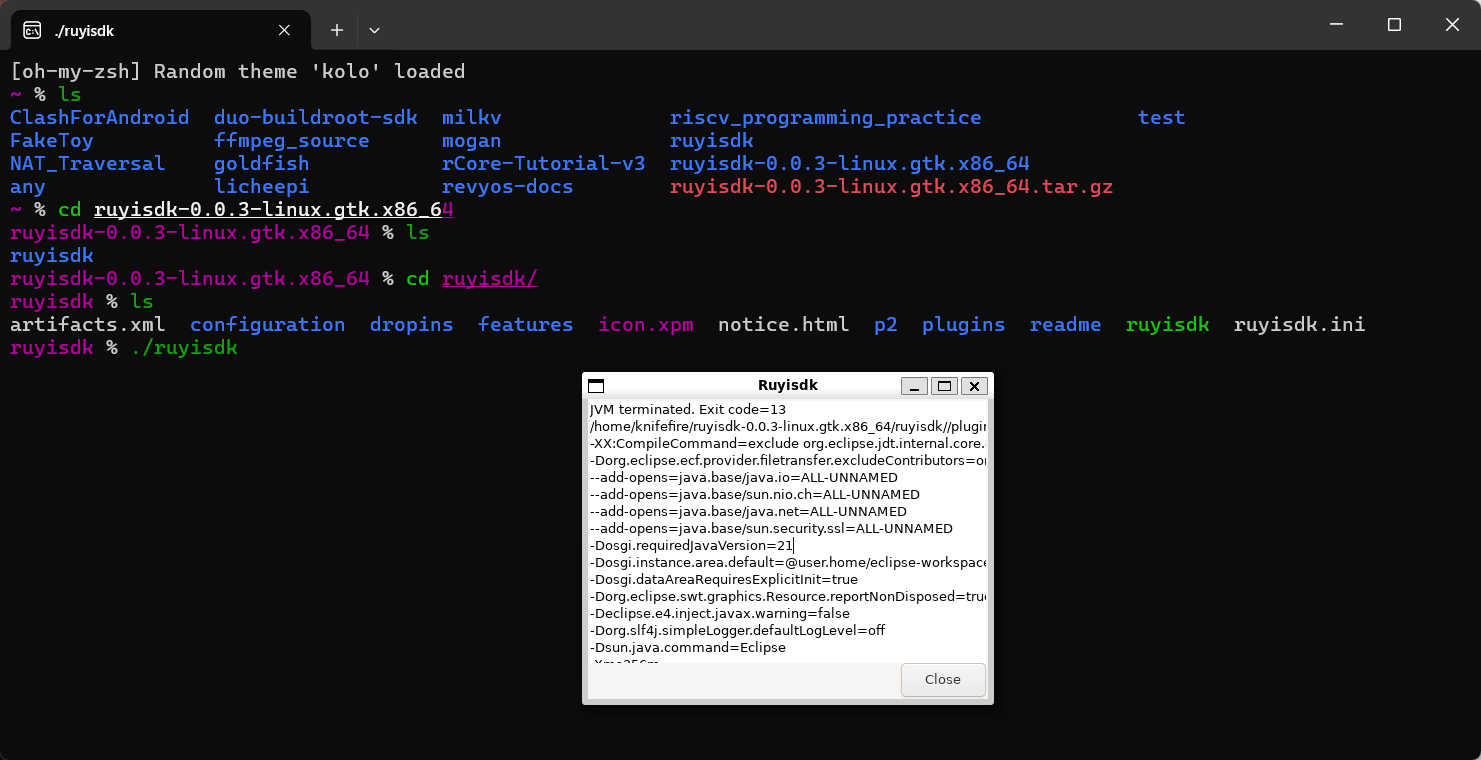The image size is (1481, 760).
Task: Open the Ruyisdk dialog window menu icon
Action: 596,386
